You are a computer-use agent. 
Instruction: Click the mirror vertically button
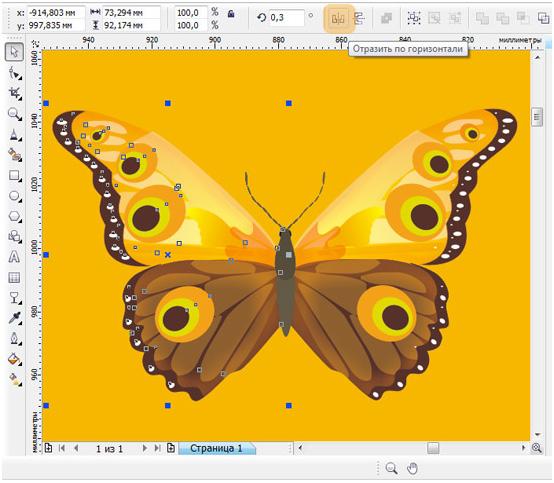(359, 18)
